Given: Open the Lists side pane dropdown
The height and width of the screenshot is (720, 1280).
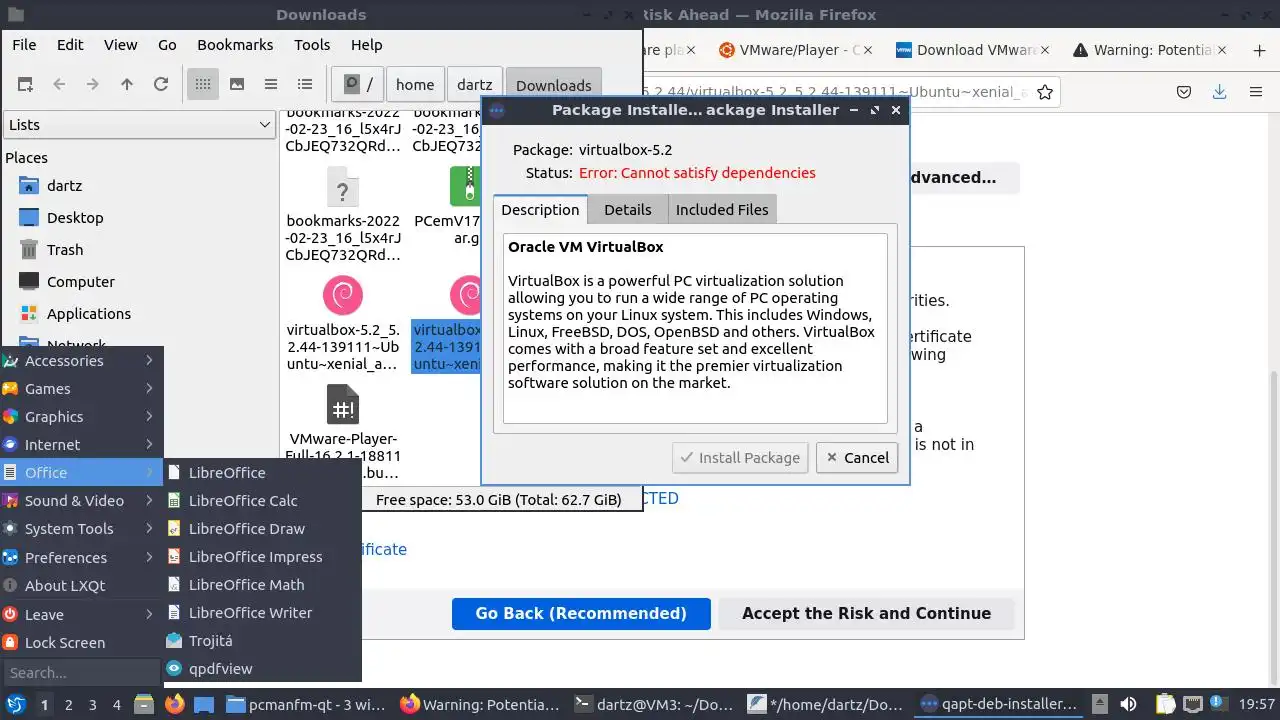Looking at the screenshot, I should coord(140,125).
